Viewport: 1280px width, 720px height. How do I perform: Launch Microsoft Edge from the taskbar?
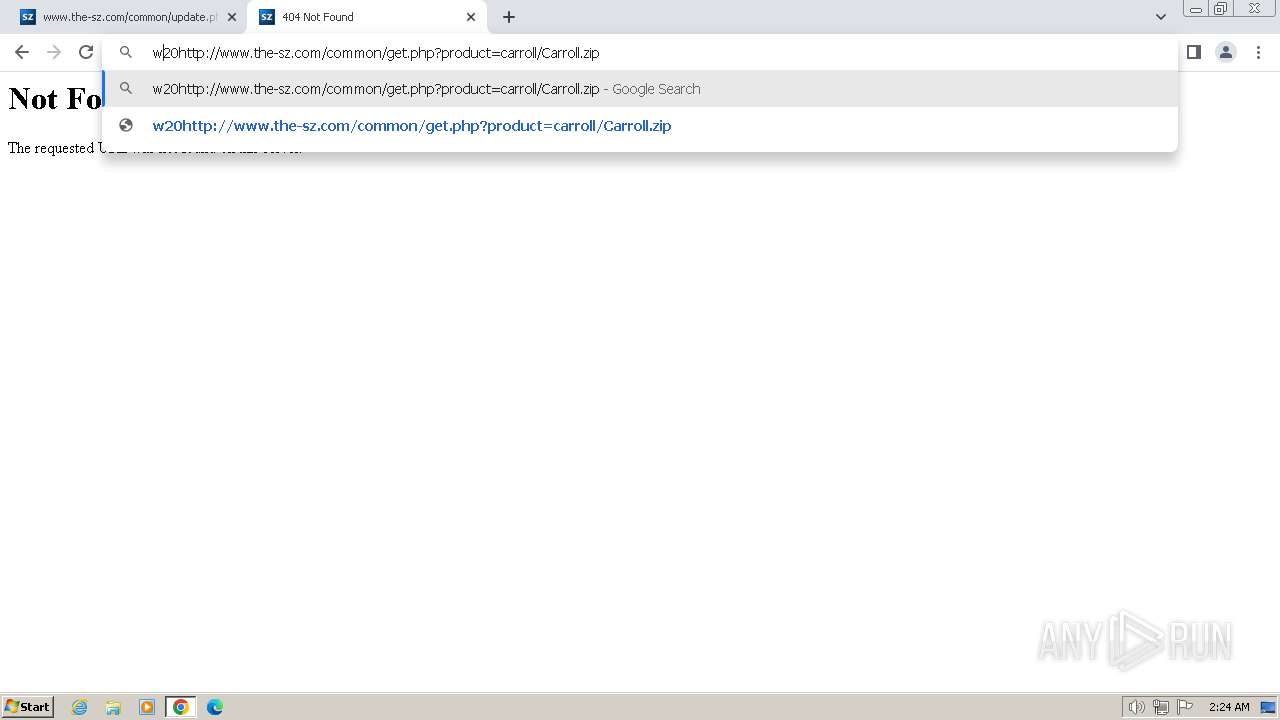(x=215, y=707)
